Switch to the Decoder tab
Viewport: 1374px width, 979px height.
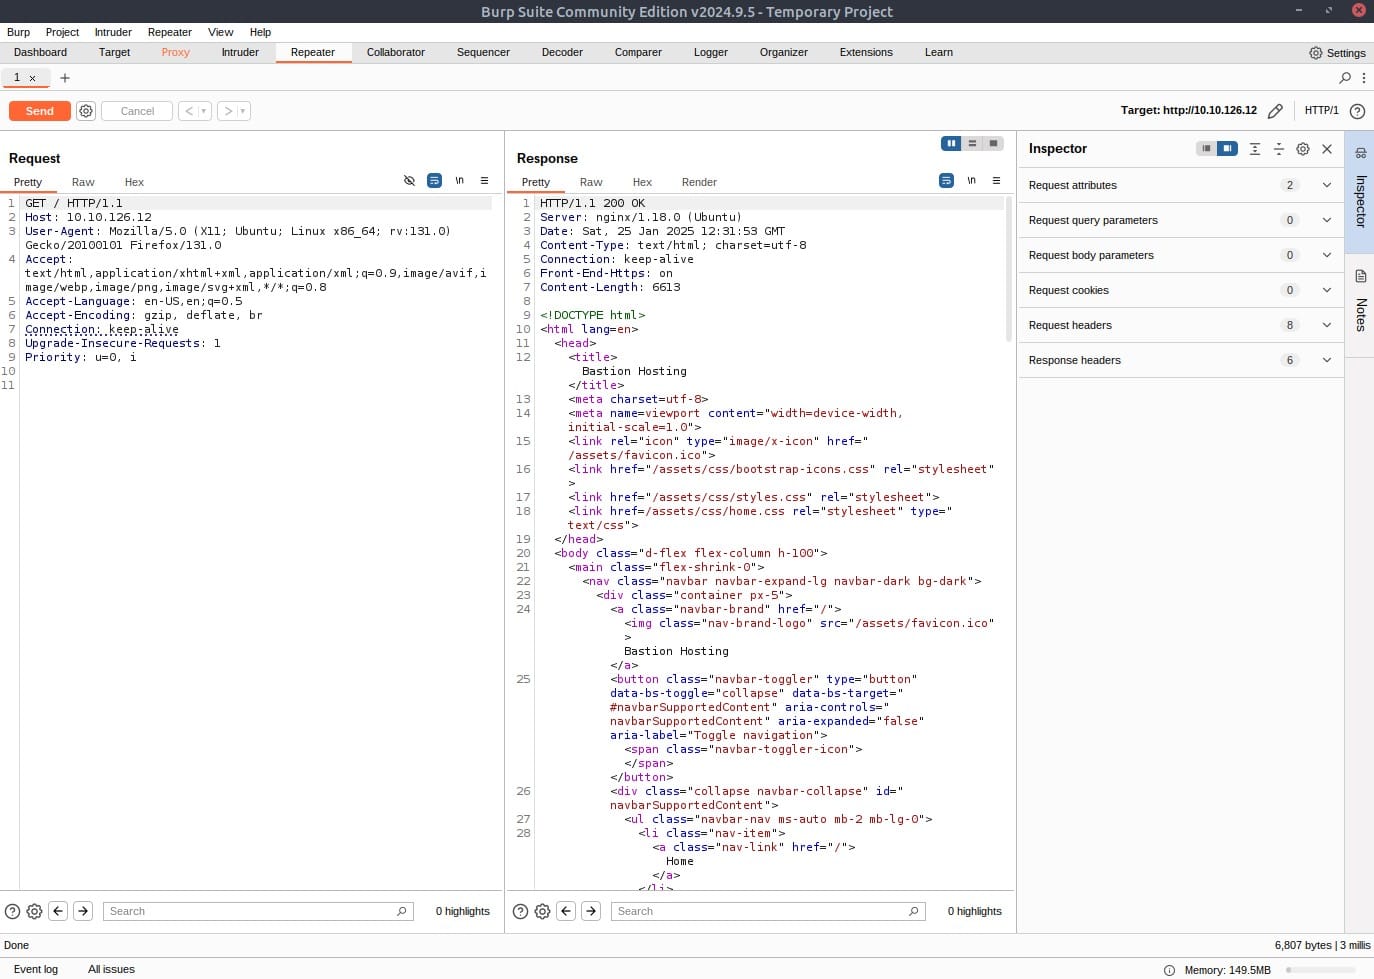tap(561, 52)
